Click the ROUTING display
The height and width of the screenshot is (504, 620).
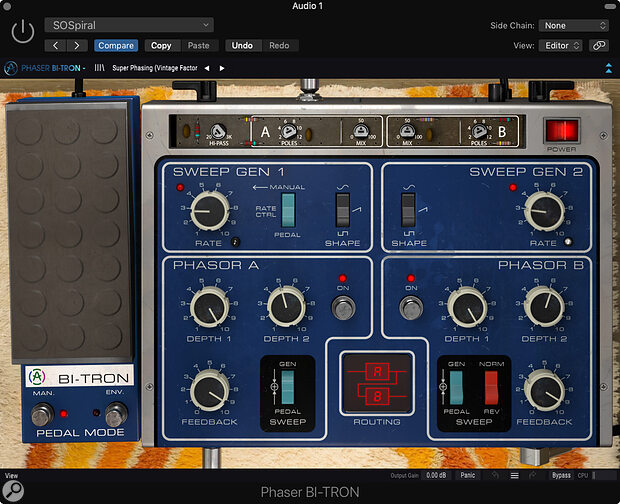377,383
